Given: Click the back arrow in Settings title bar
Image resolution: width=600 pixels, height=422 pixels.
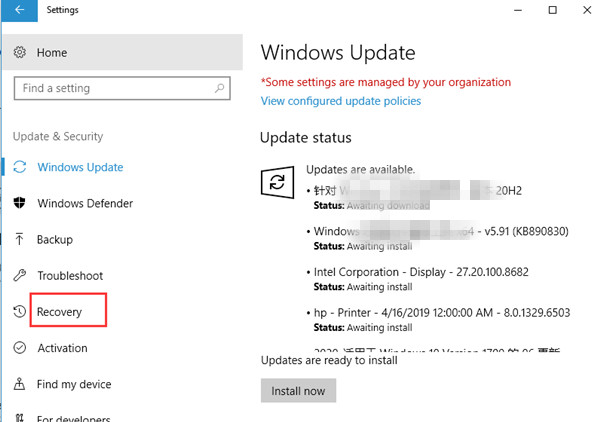Looking at the screenshot, I should [x=19, y=11].
